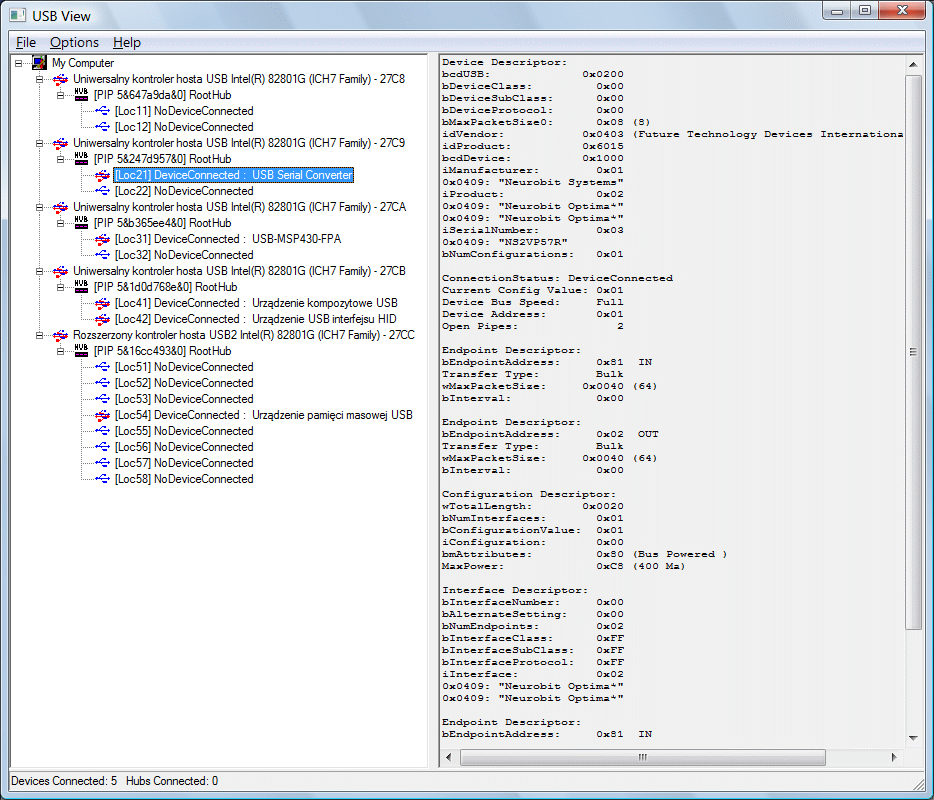Collapse the 27C8 host controller node
Viewport: 934px width, 800px height.
coord(39,79)
